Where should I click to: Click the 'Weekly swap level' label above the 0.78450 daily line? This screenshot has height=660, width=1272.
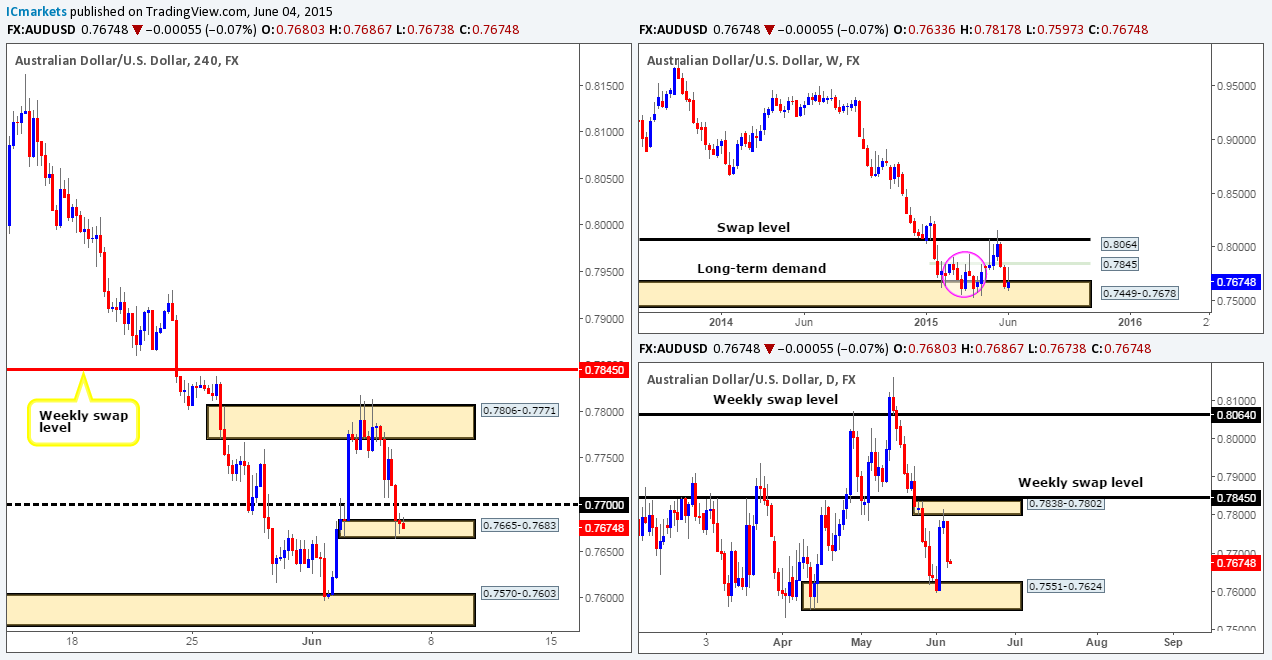[1080, 482]
